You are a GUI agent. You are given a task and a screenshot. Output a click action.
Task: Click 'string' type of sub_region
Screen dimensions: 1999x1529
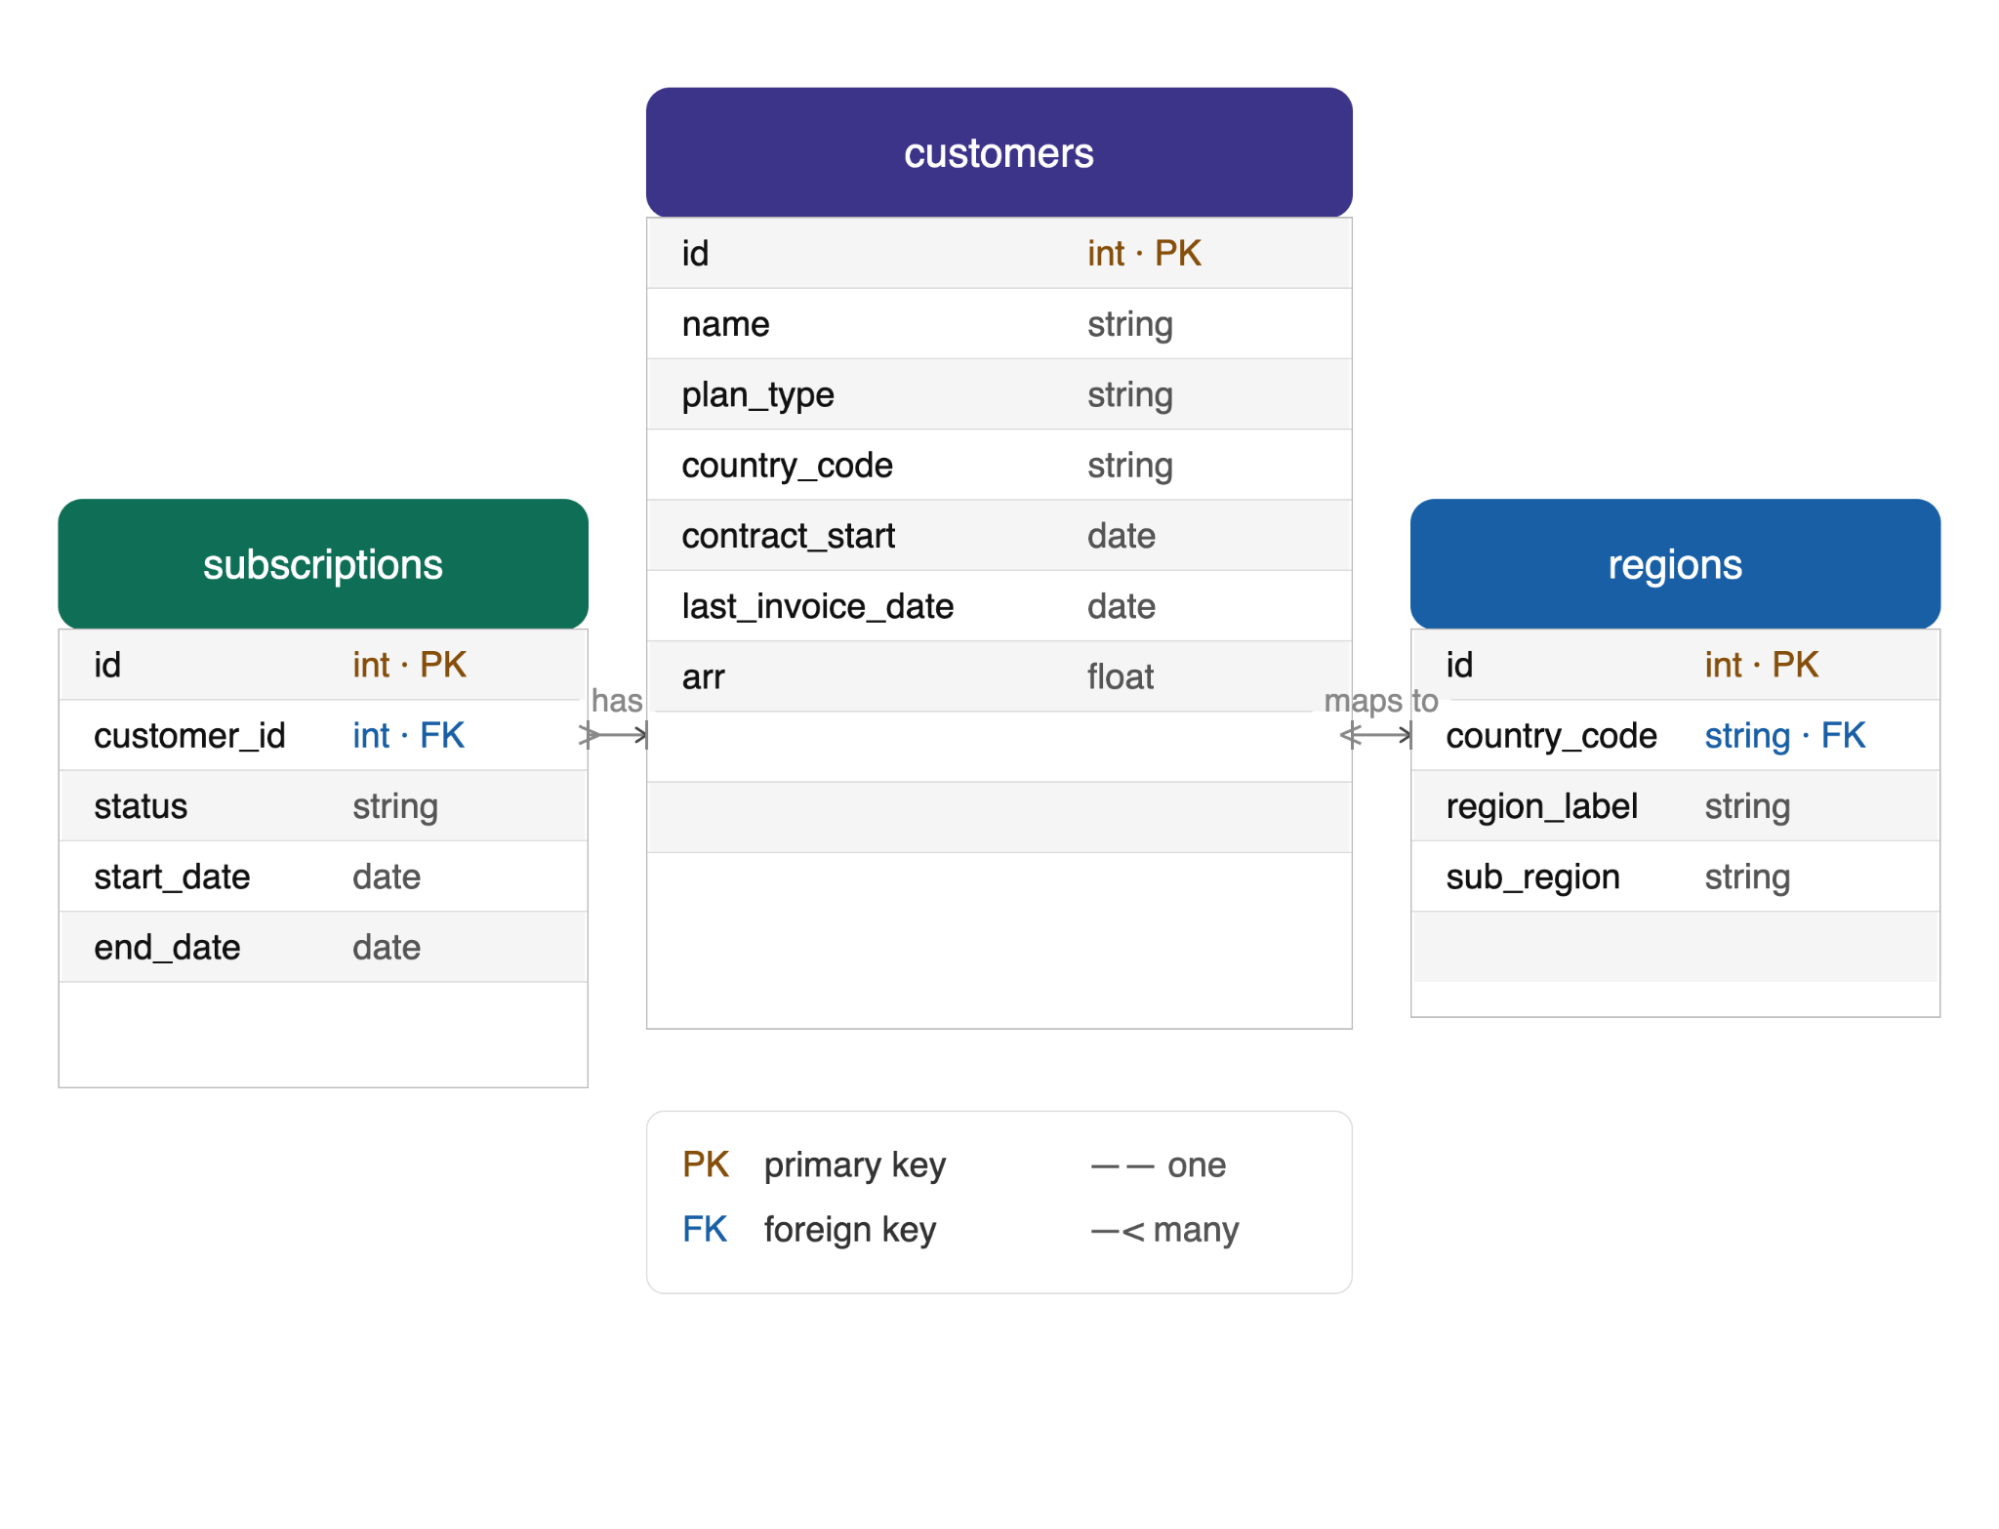(x=1747, y=877)
